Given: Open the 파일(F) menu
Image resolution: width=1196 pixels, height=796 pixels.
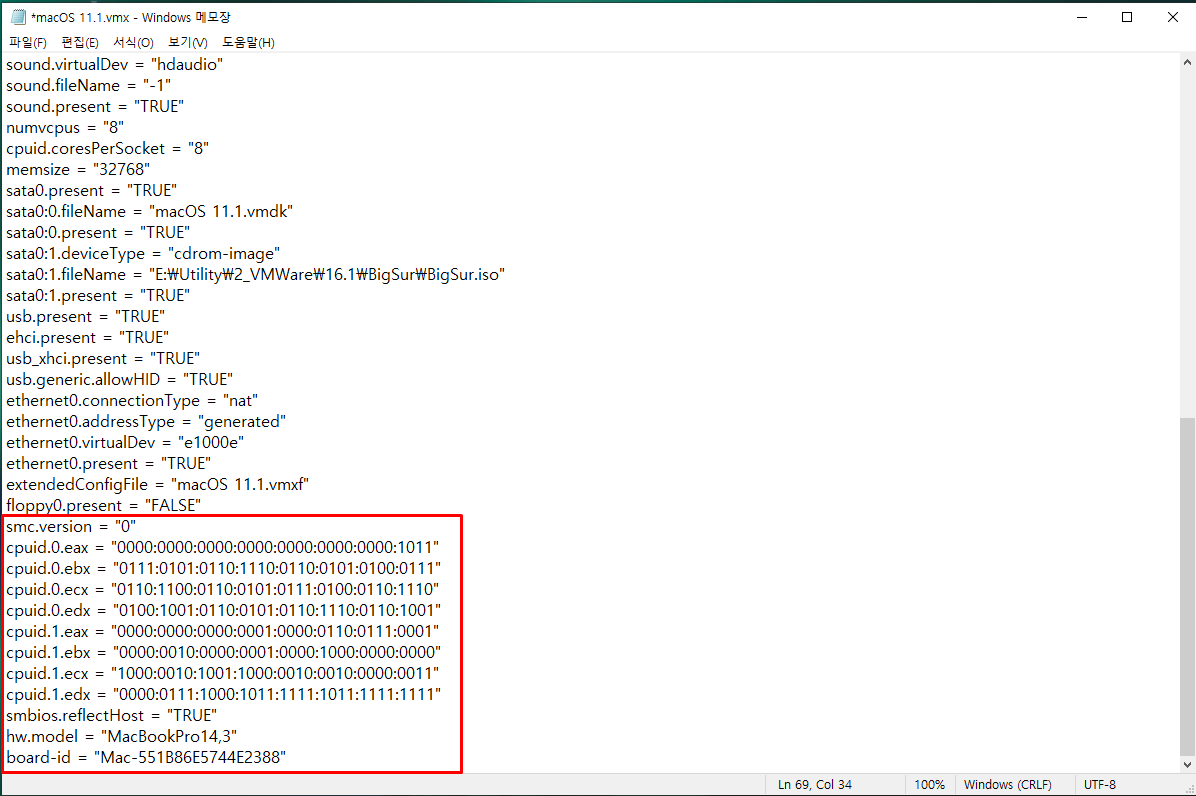Looking at the screenshot, I should (27, 43).
